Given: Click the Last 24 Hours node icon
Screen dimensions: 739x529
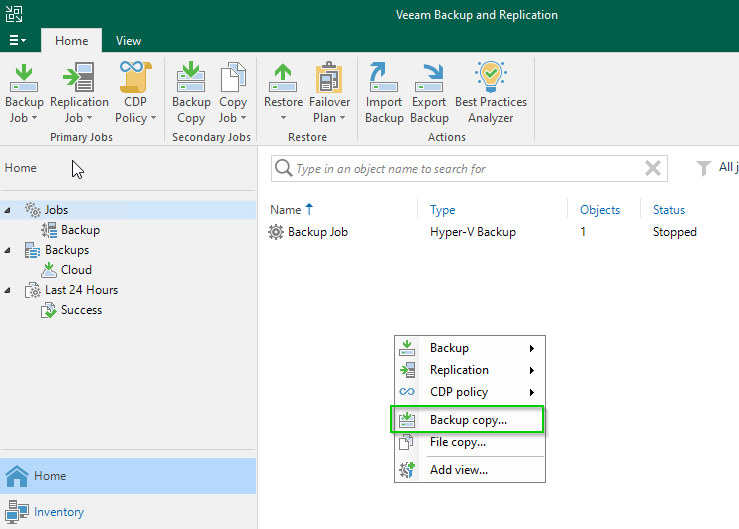Looking at the screenshot, I should point(33,290).
